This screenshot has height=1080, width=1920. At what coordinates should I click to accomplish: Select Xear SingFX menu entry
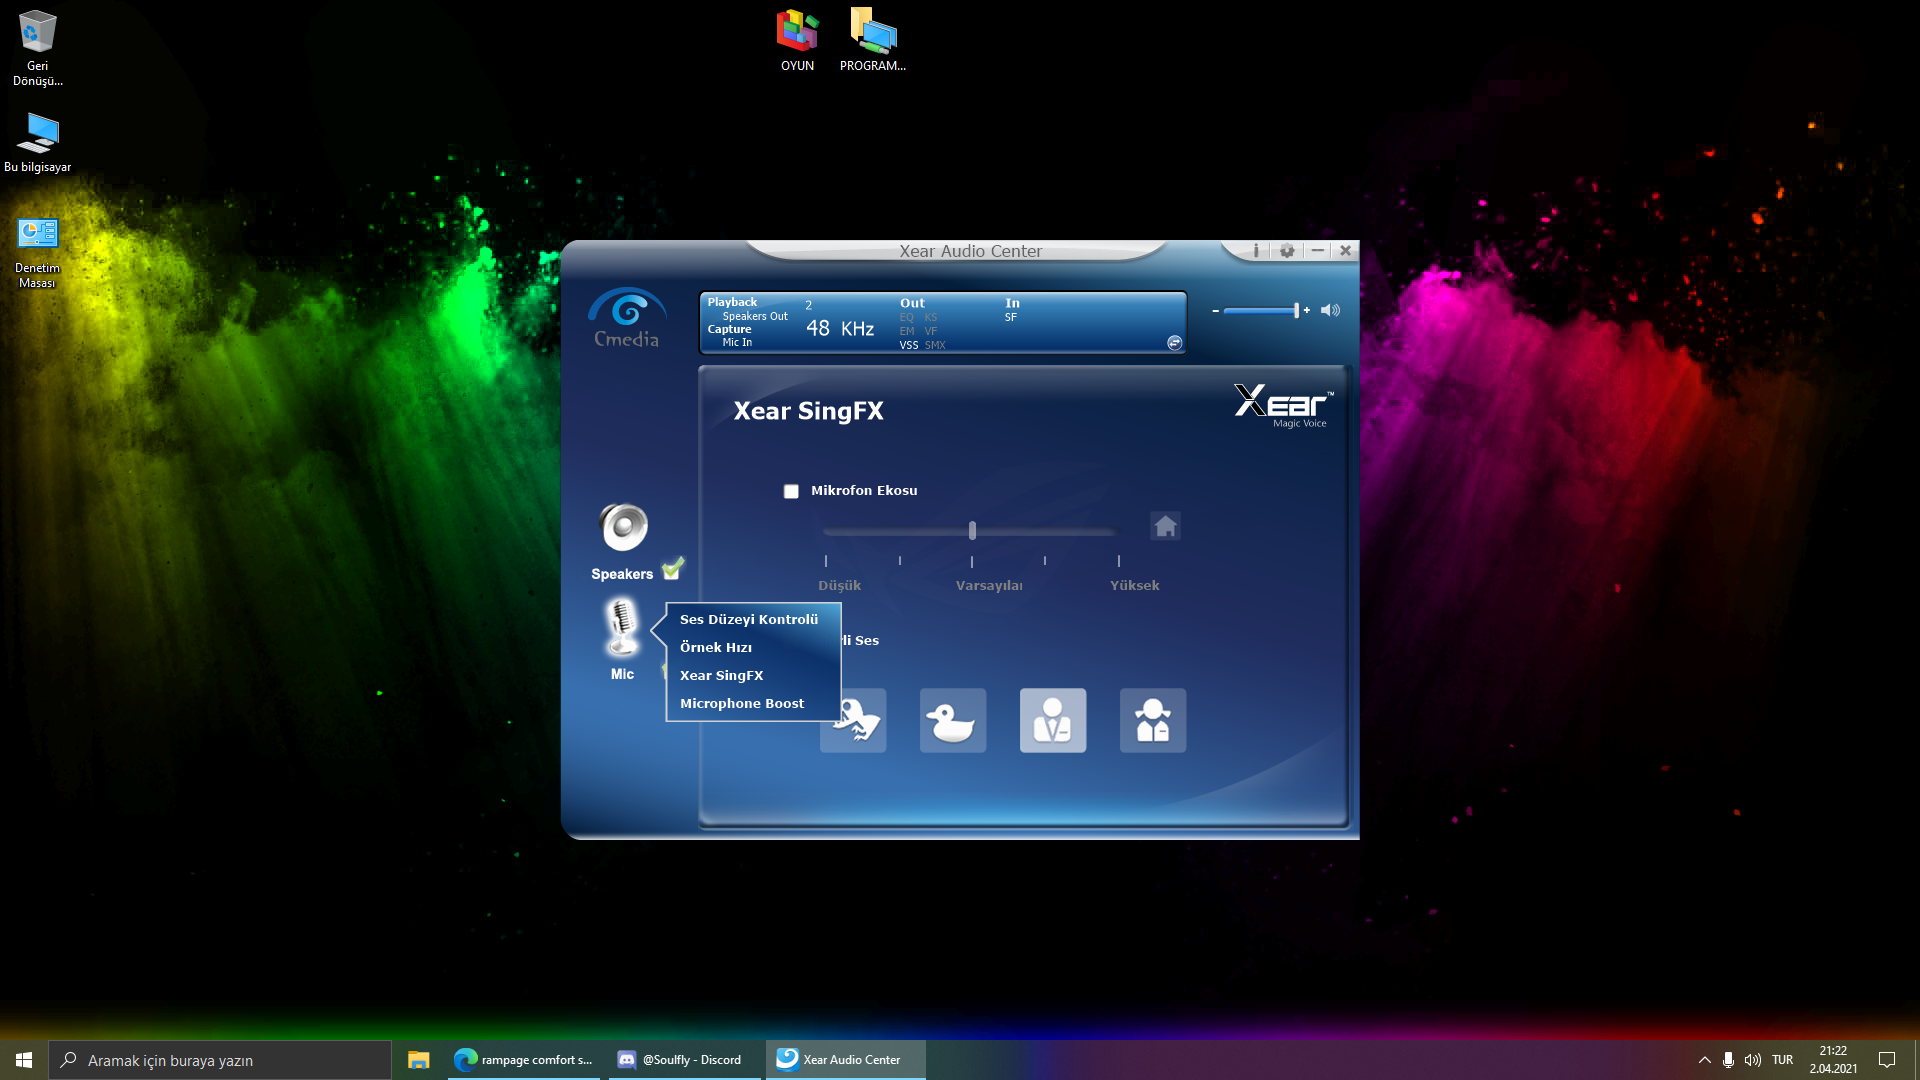click(x=721, y=675)
